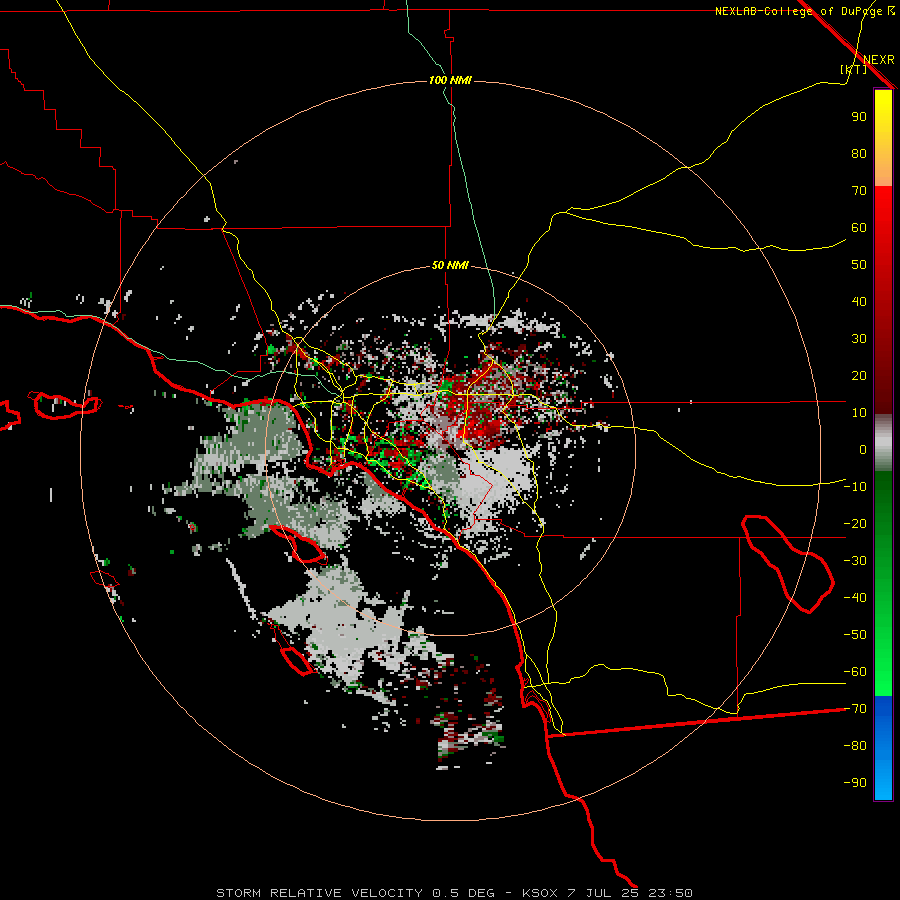Click the '-80' value on the velocity scale
The image size is (900, 900).
pyautogui.click(x=855, y=746)
